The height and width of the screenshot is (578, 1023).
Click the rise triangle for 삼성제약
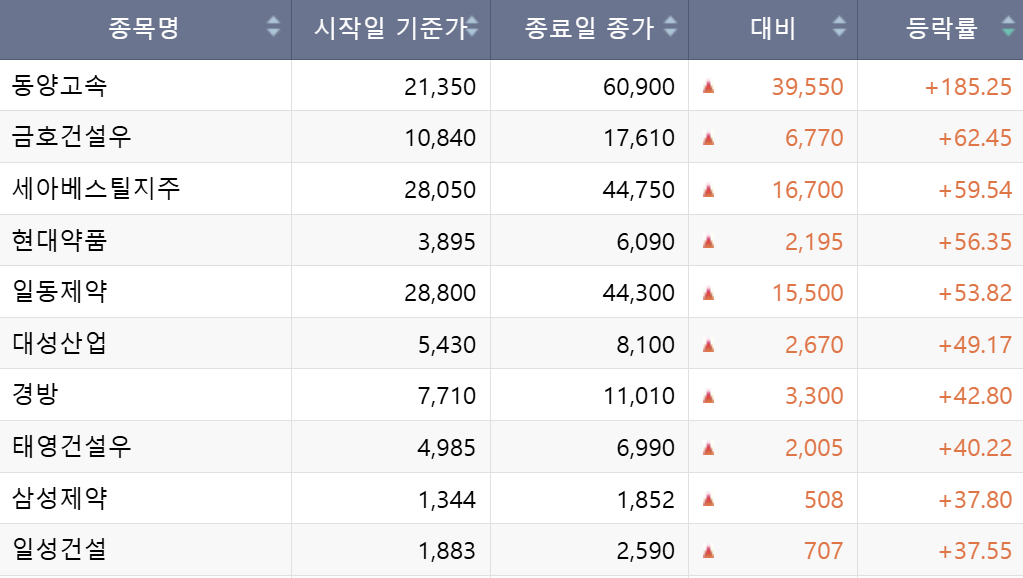[x=708, y=498]
